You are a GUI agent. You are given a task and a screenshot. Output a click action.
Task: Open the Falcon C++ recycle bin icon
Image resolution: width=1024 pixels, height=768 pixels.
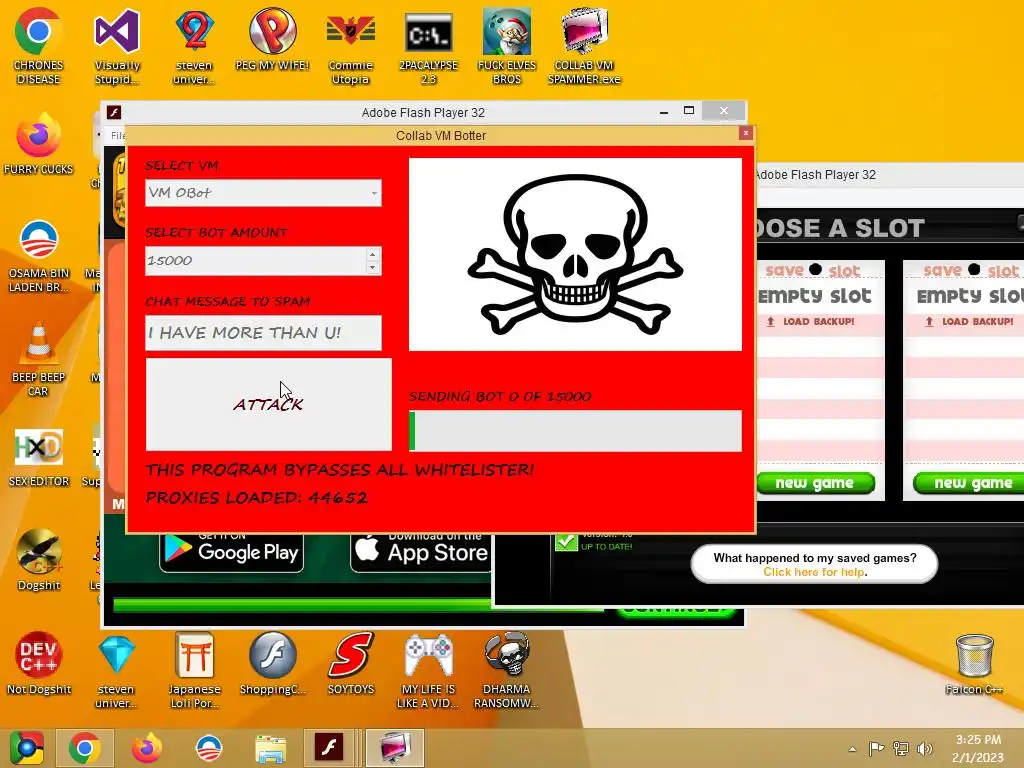[974, 664]
